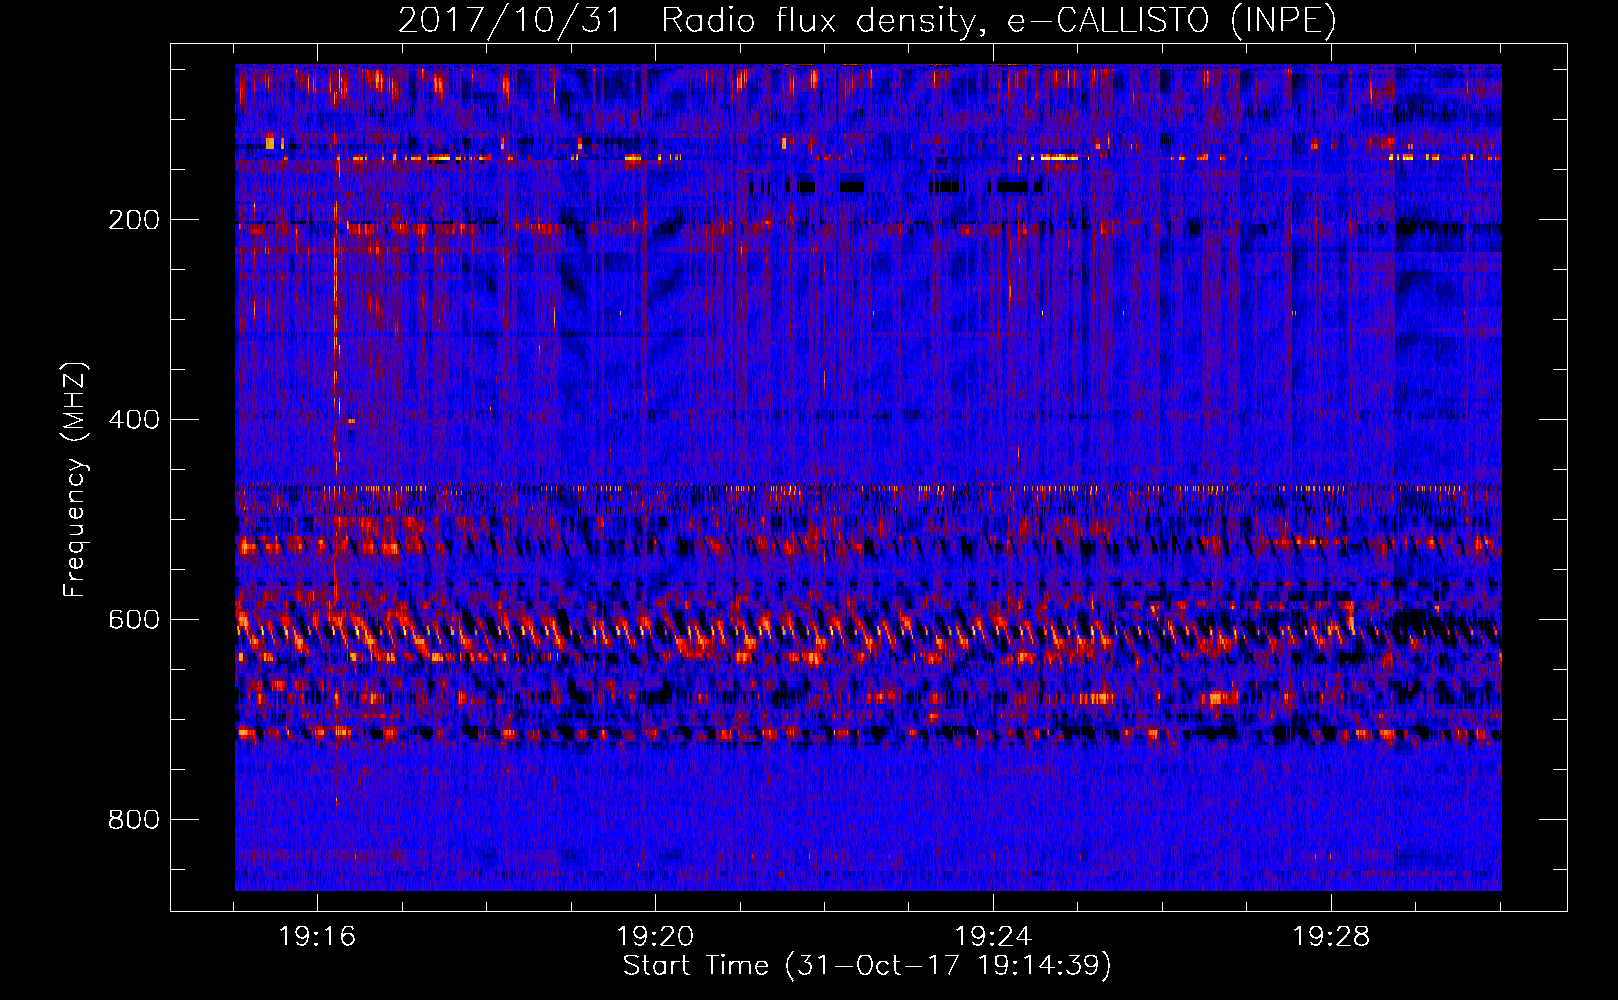The width and height of the screenshot is (1618, 1000).
Task: Click the 200 frequency tick label
Action: pyautogui.click(x=134, y=220)
